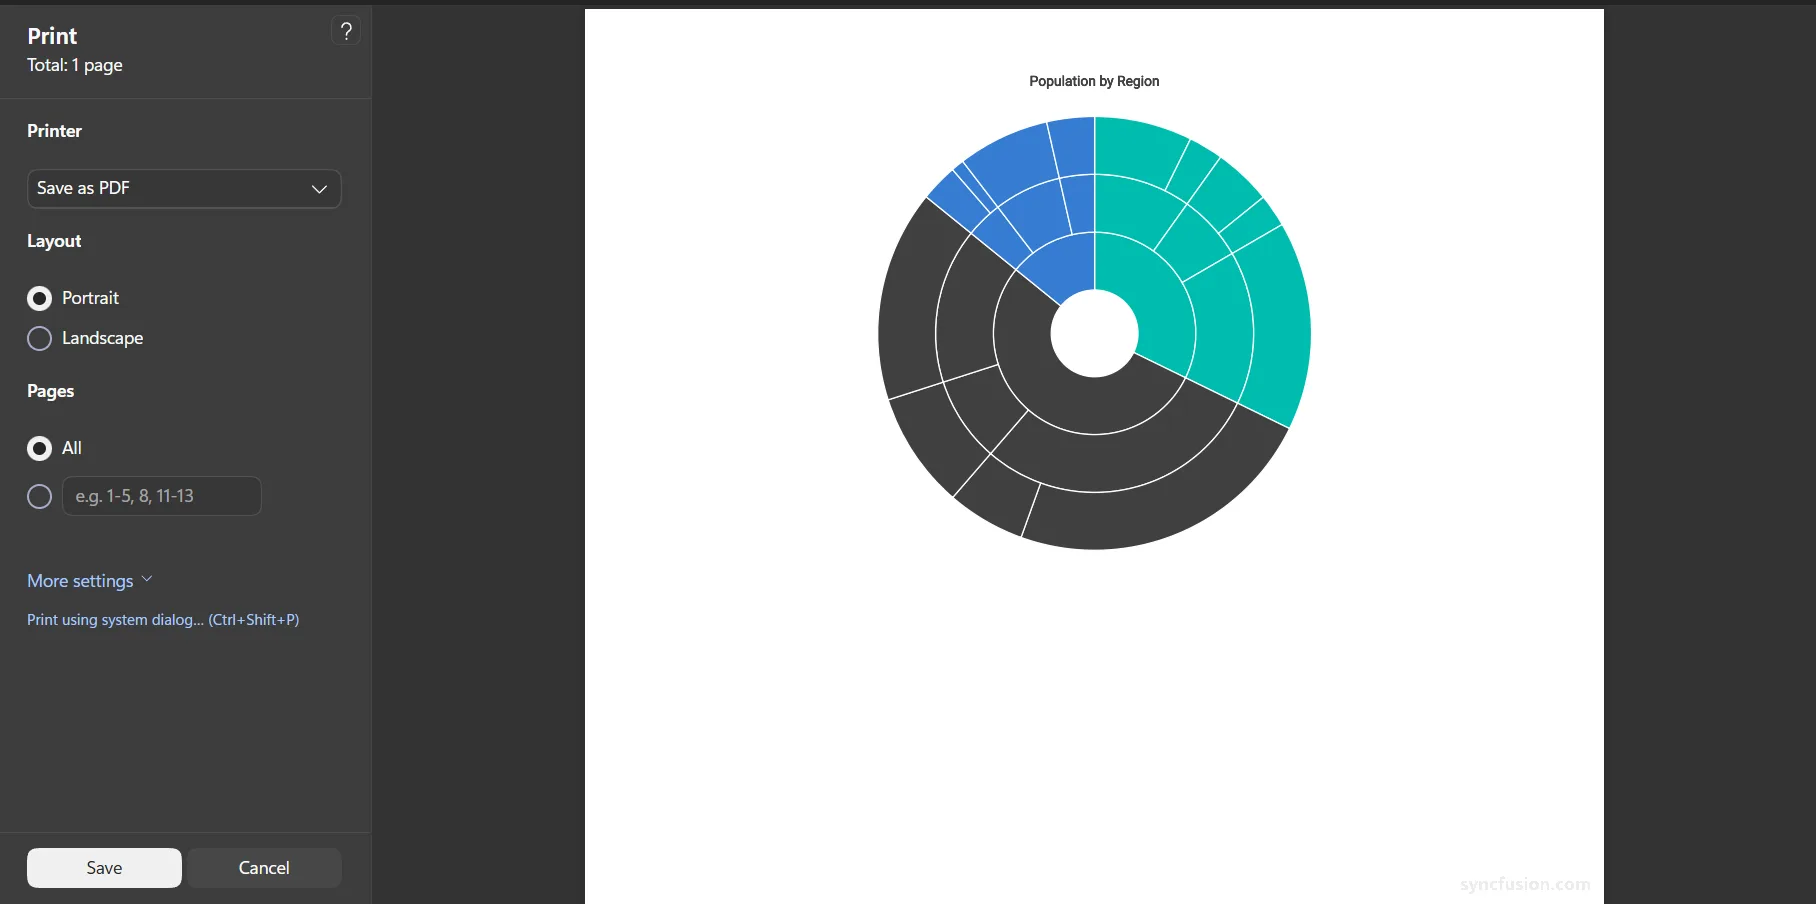1816x904 pixels.
Task: Choose the Landscape layout option
Action: 40,338
